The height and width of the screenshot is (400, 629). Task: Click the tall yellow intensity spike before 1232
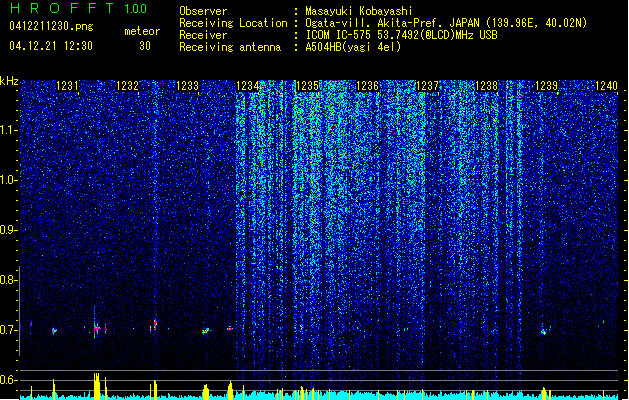96,386
